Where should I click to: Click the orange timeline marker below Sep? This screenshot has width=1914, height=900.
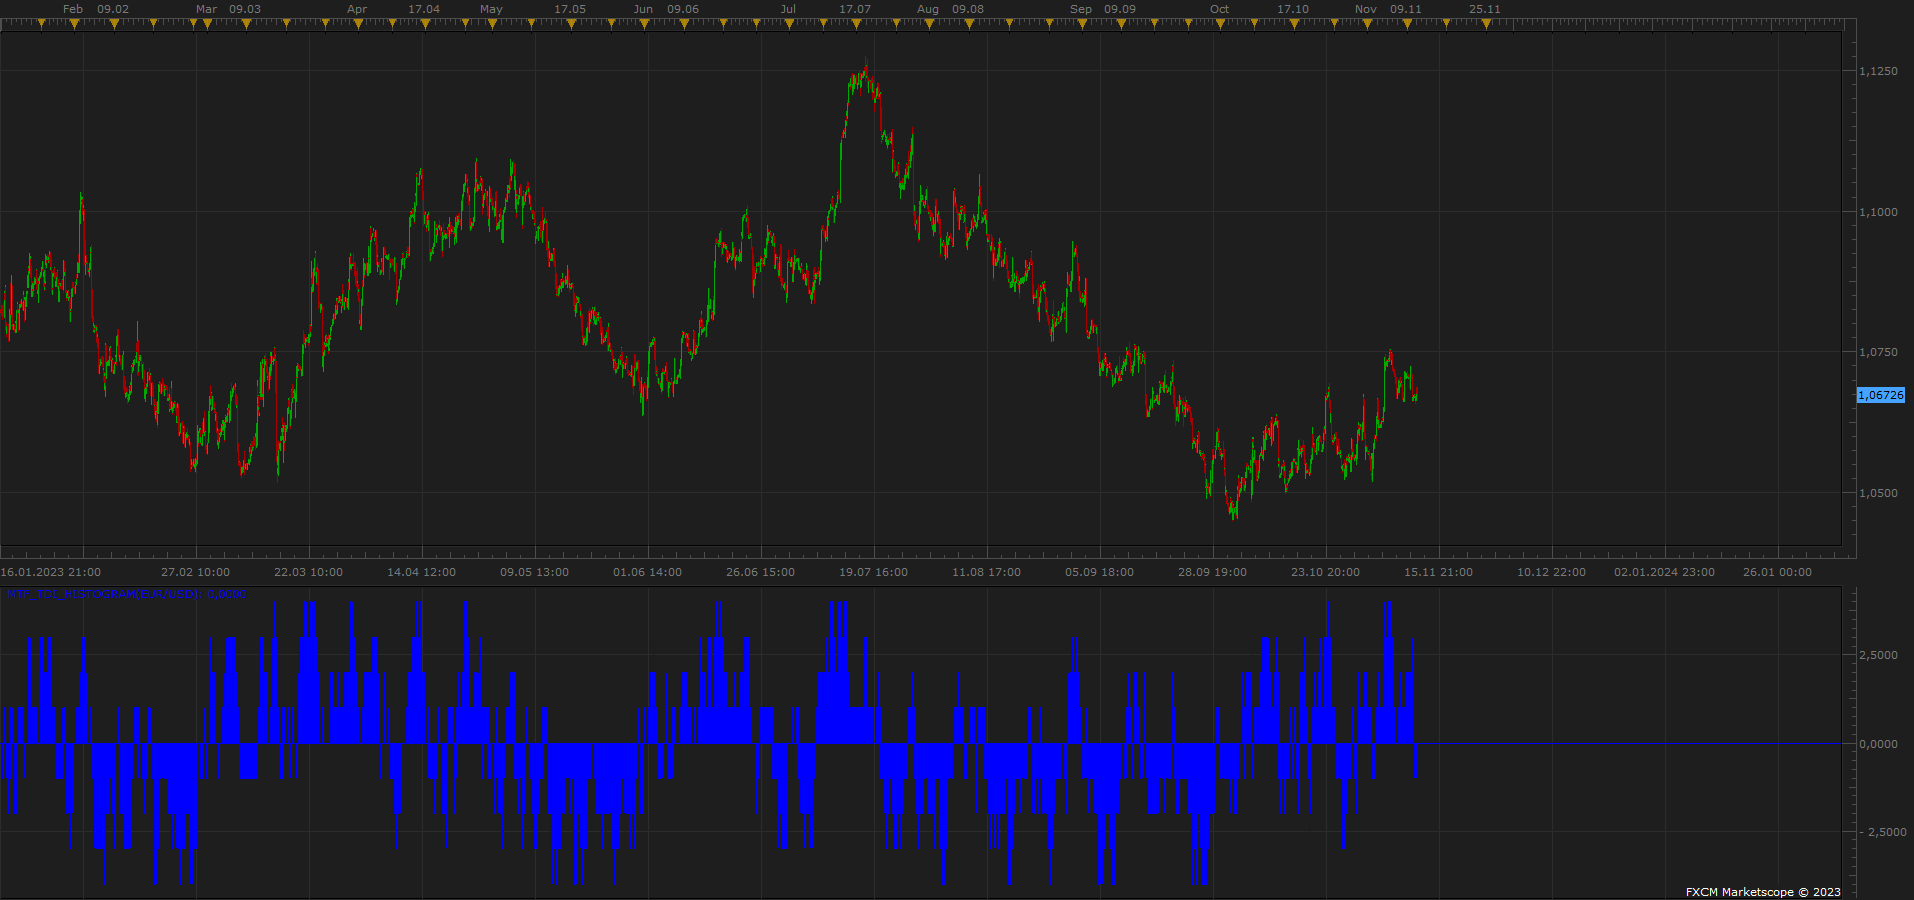(x=1081, y=24)
